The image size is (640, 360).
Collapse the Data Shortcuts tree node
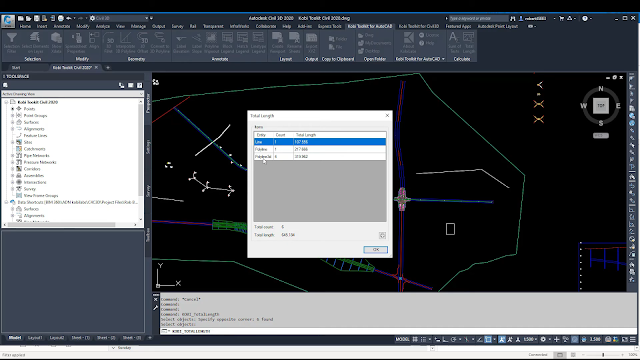coord(6,202)
